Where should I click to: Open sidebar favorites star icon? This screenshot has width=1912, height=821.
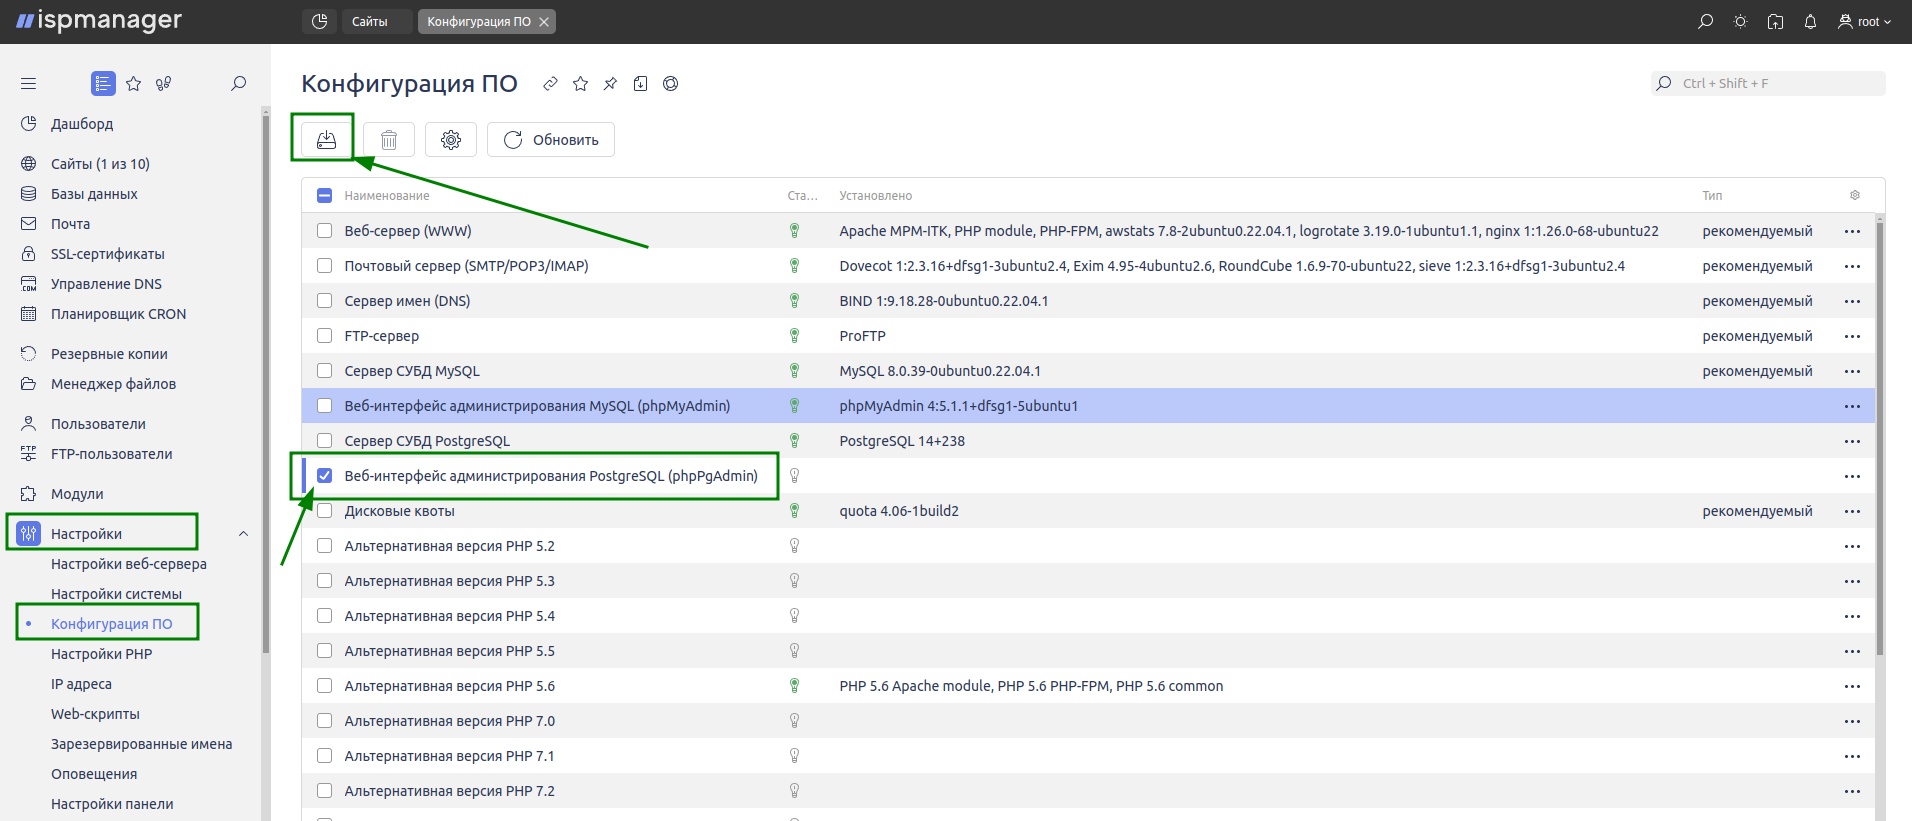[x=133, y=84]
